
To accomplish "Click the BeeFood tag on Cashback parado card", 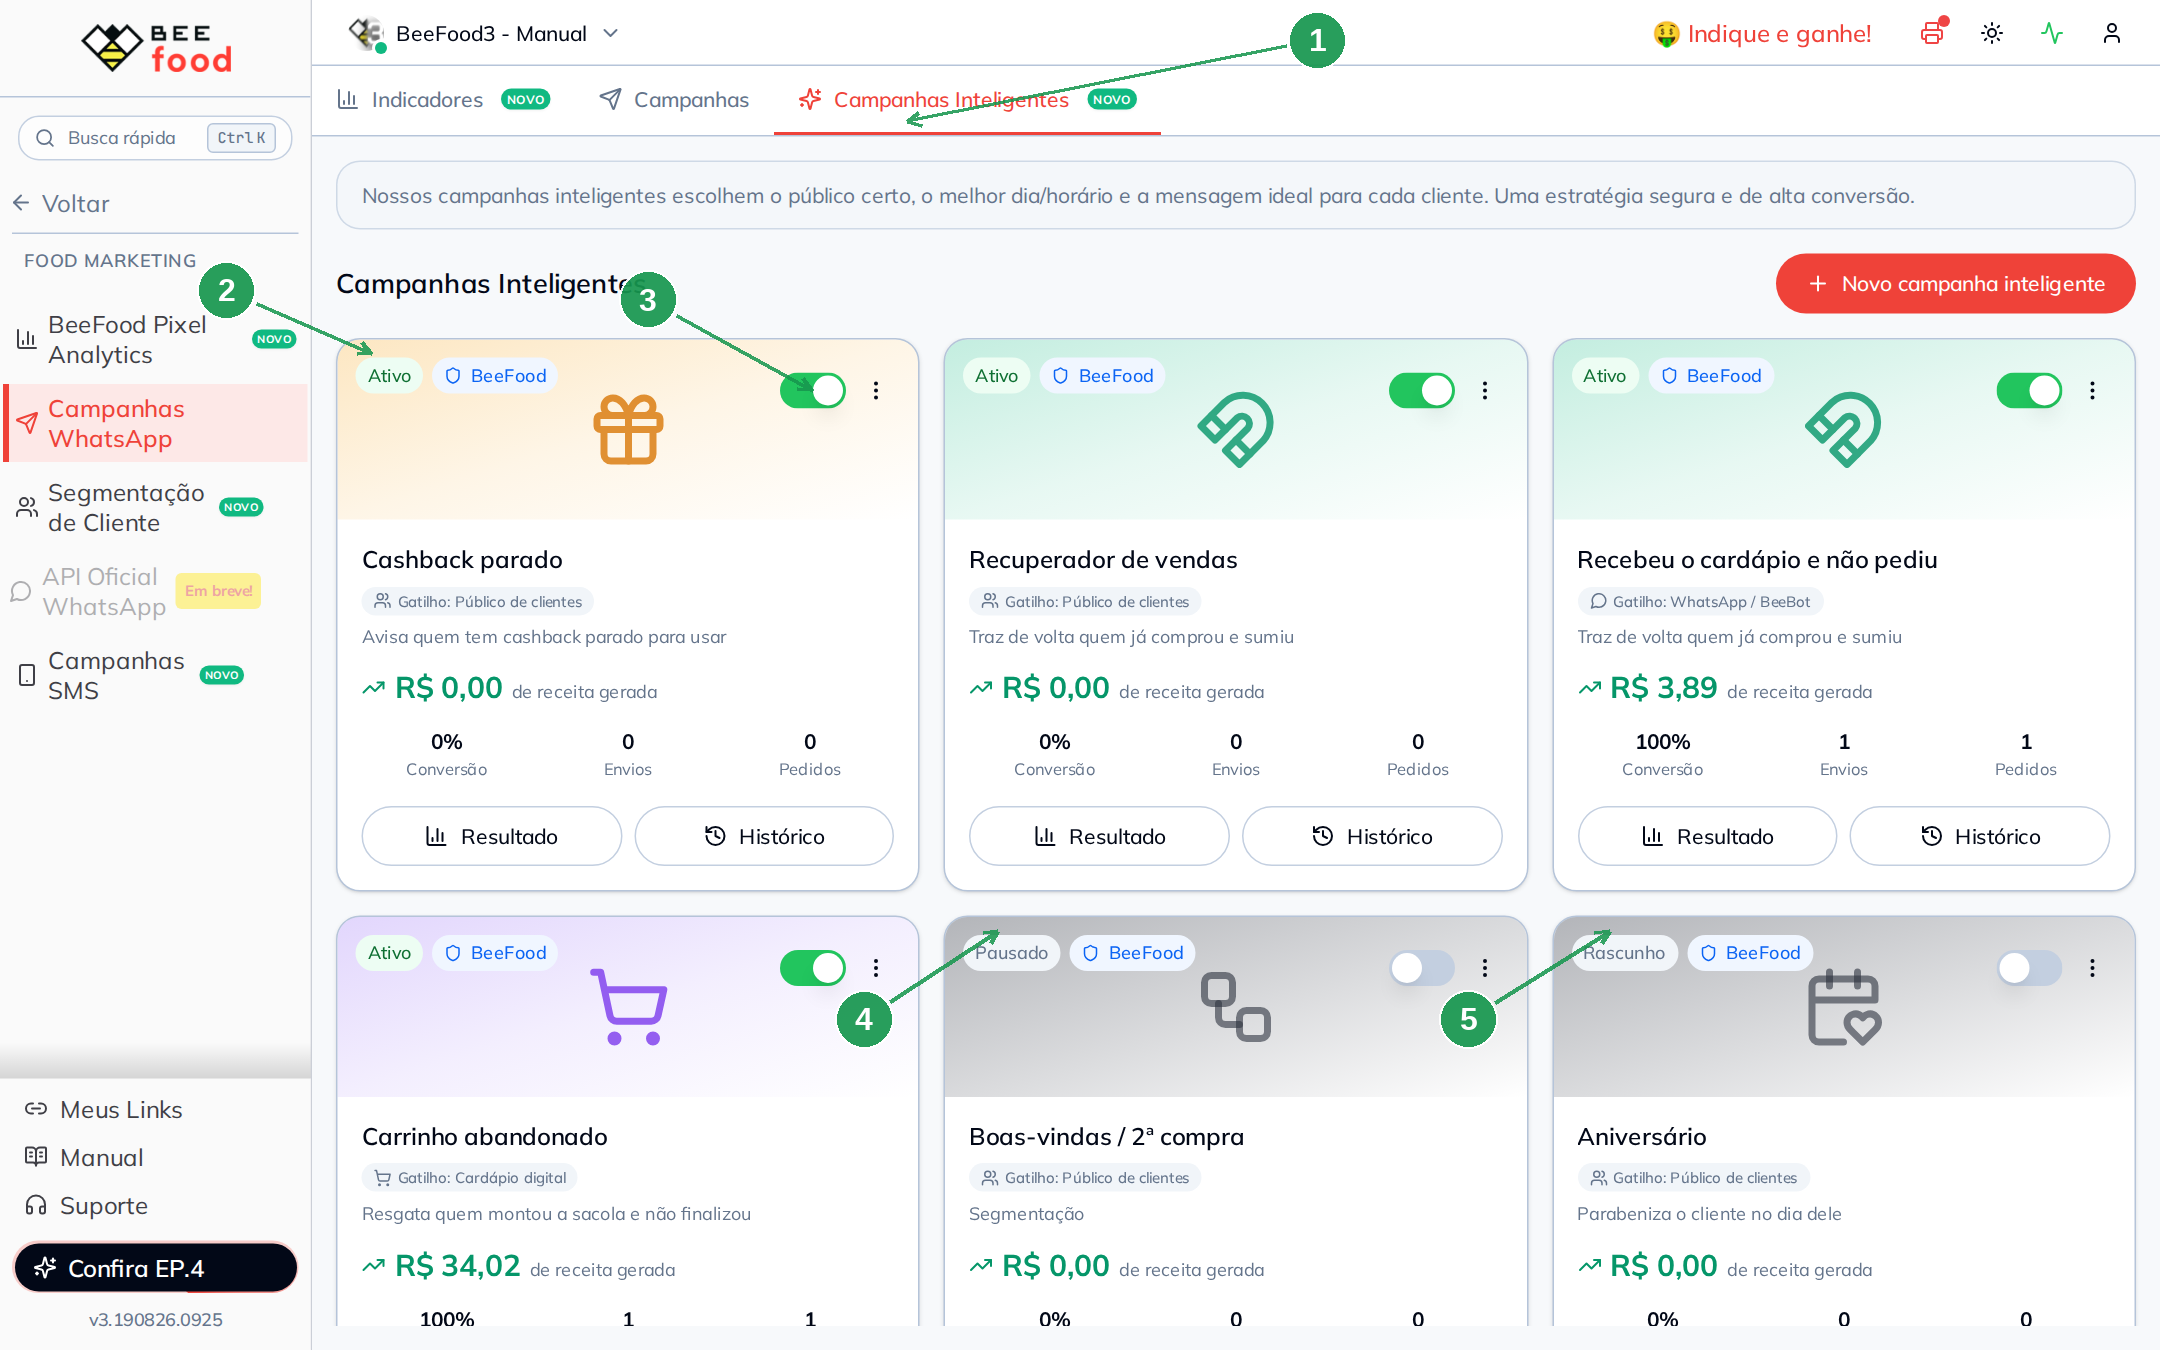I will point(496,376).
